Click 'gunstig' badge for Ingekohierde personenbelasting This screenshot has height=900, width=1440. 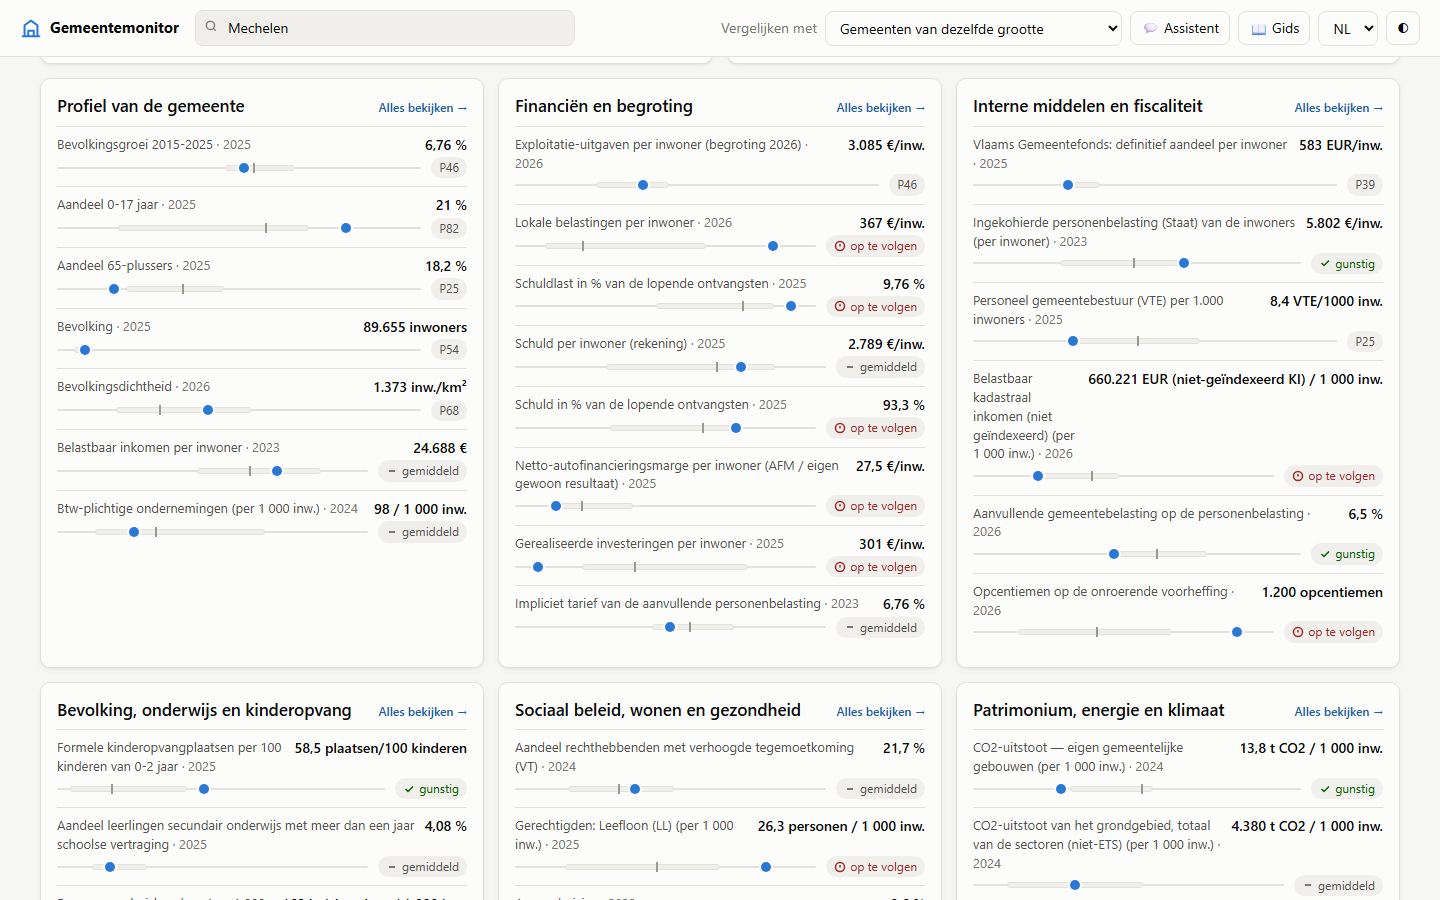[x=1347, y=264]
